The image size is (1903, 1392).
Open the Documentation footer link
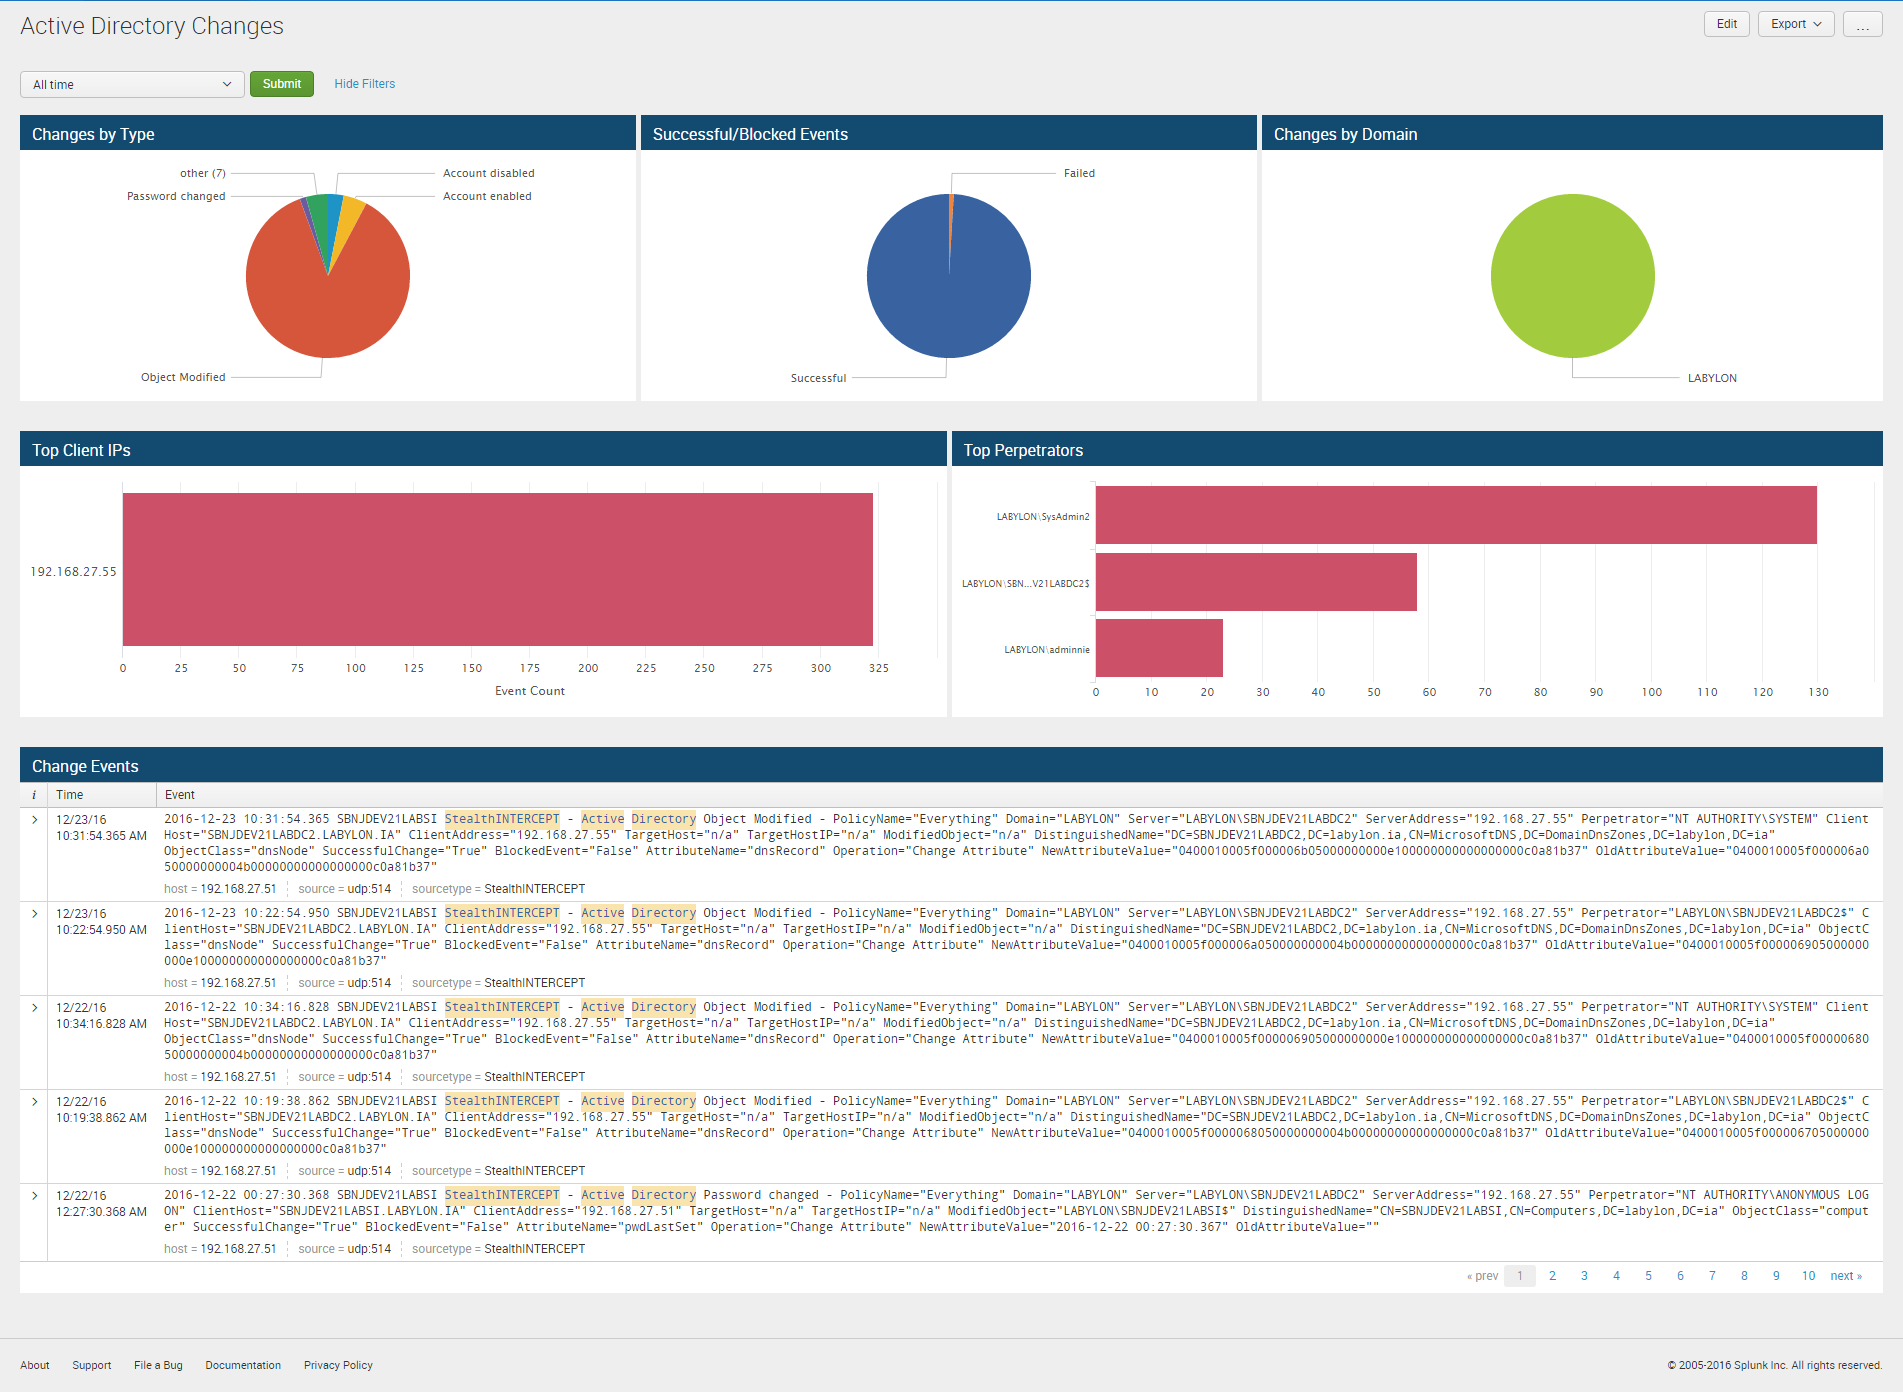[243, 1365]
